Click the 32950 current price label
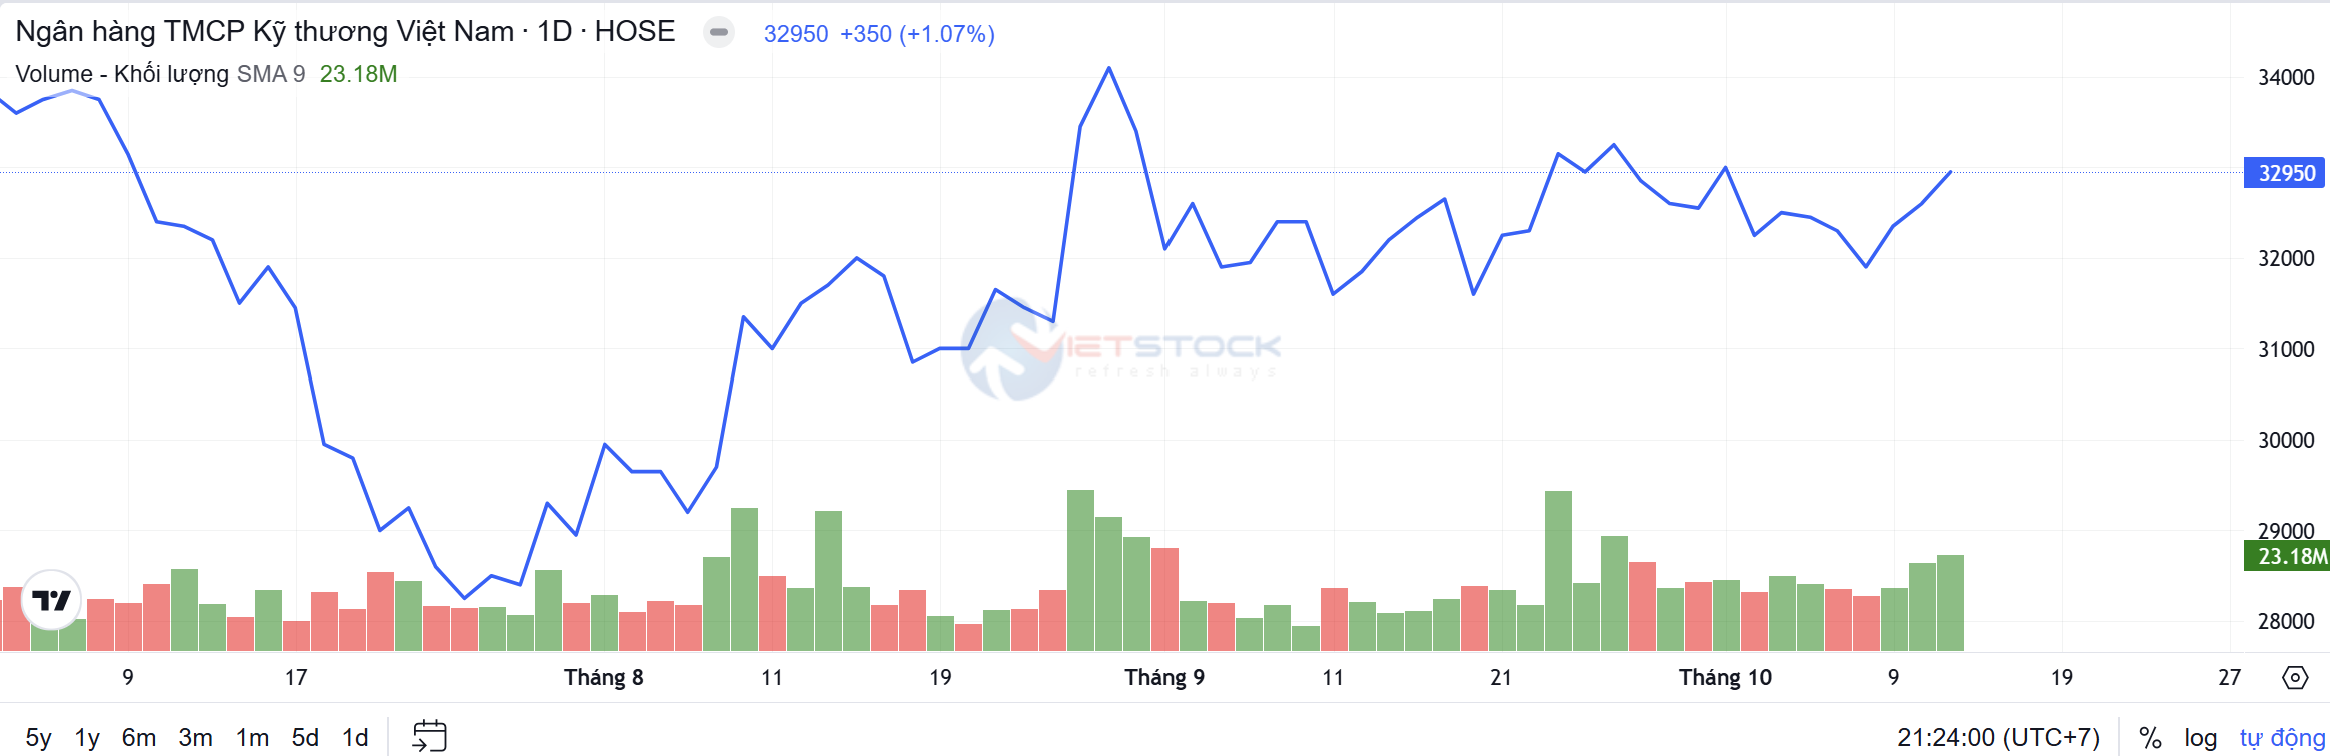The image size is (2330, 756). (2285, 173)
